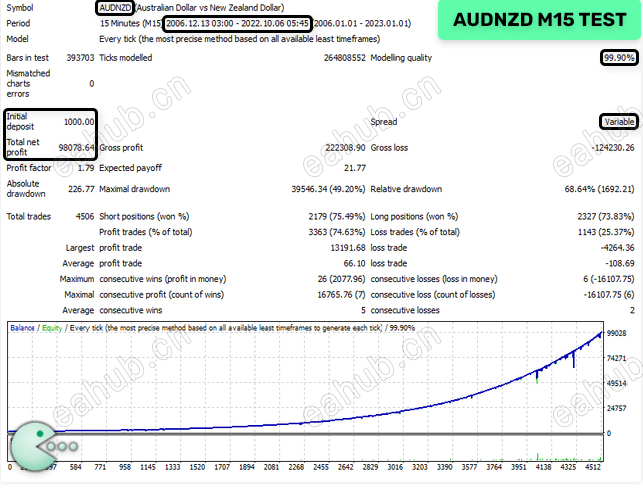Click gross loss value -124230.26
643x494 pixels.
coord(613,148)
